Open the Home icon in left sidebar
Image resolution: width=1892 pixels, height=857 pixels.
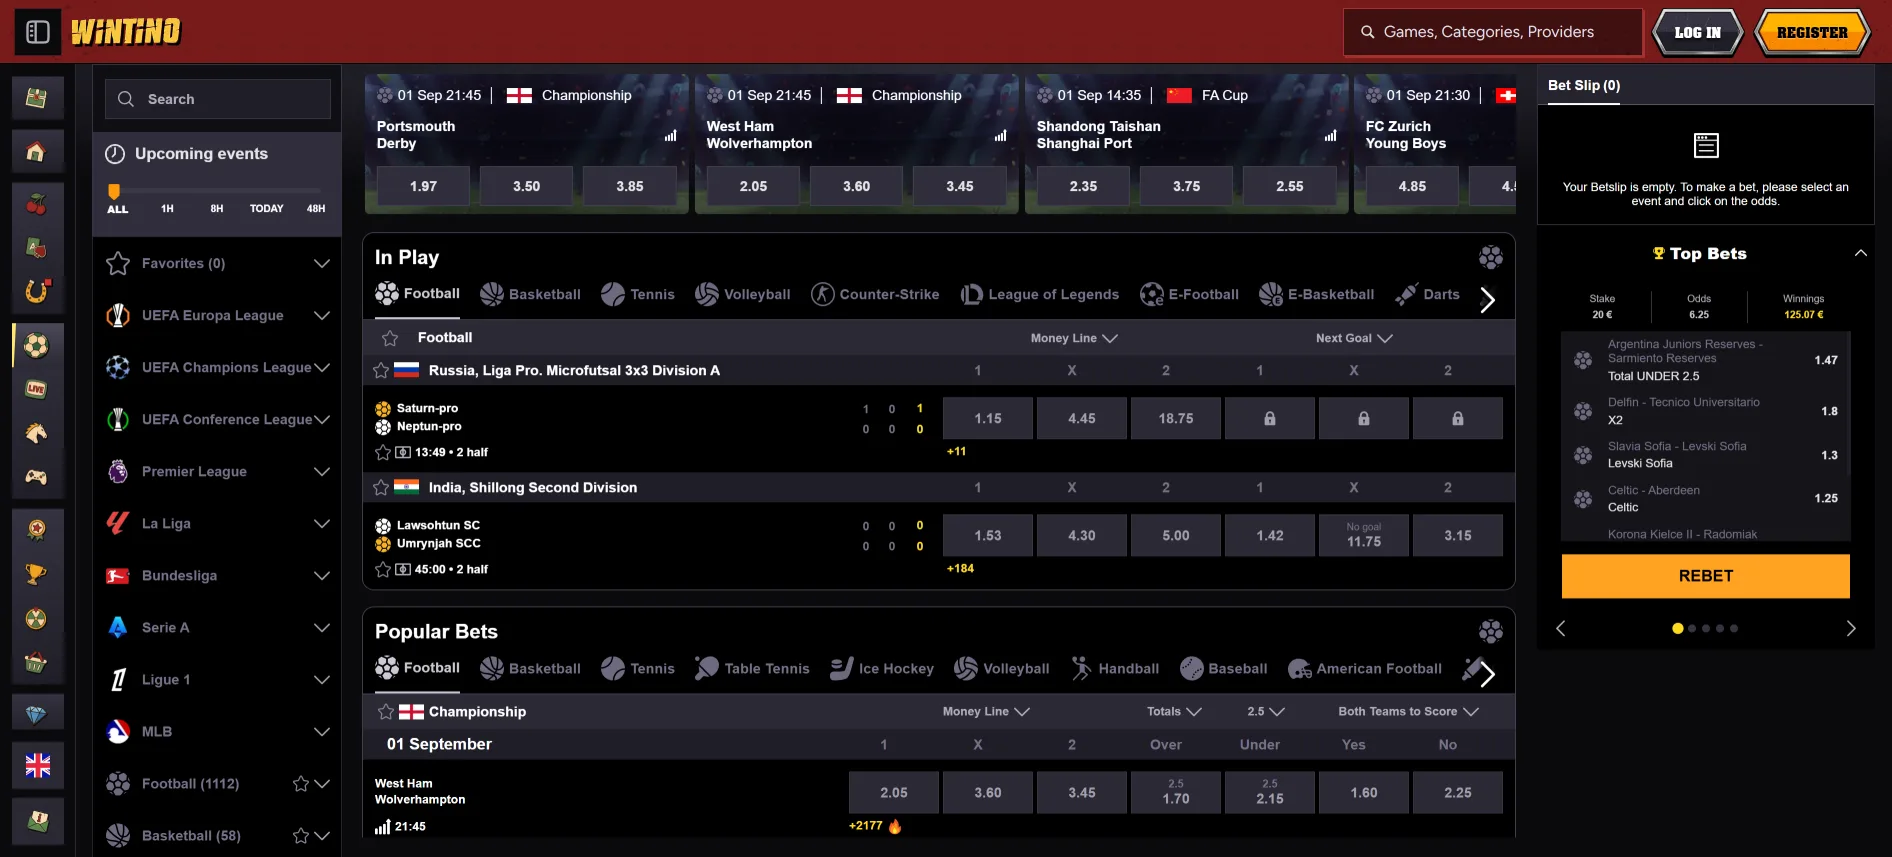37,152
